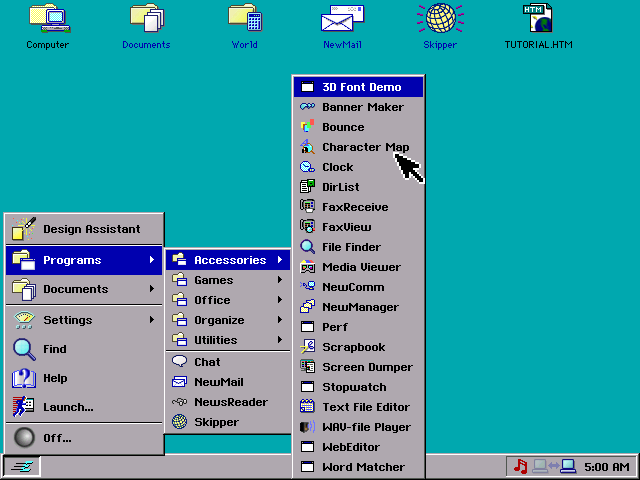640x480 pixels.
Task: Choose Off... to shut down
Action: pyautogui.click(x=84, y=438)
